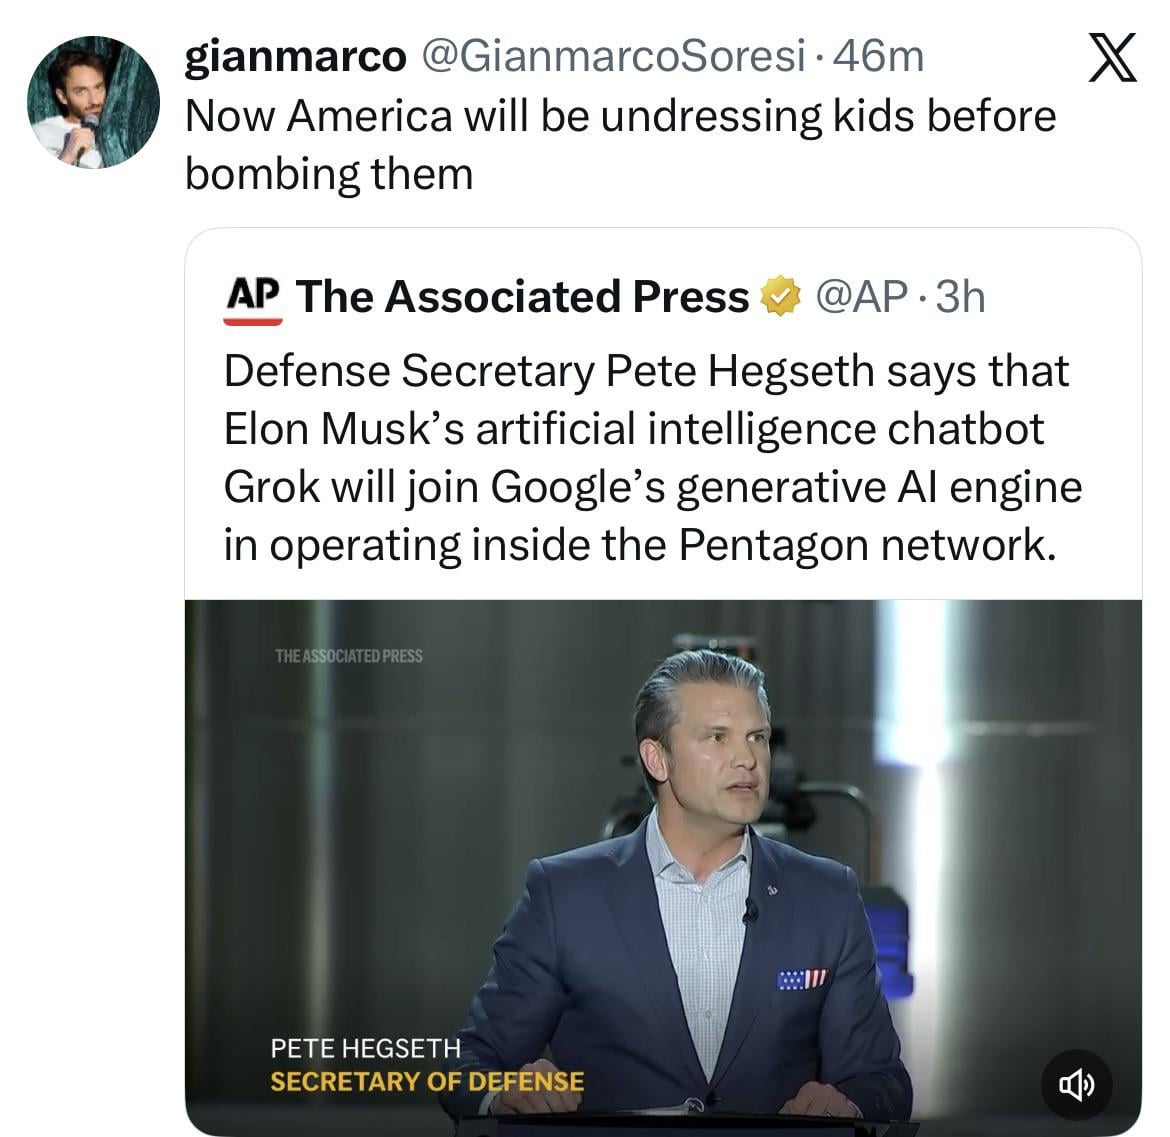
Task: Click the 'PETE HEGSETH' video caption
Action: (x=365, y=1048)
